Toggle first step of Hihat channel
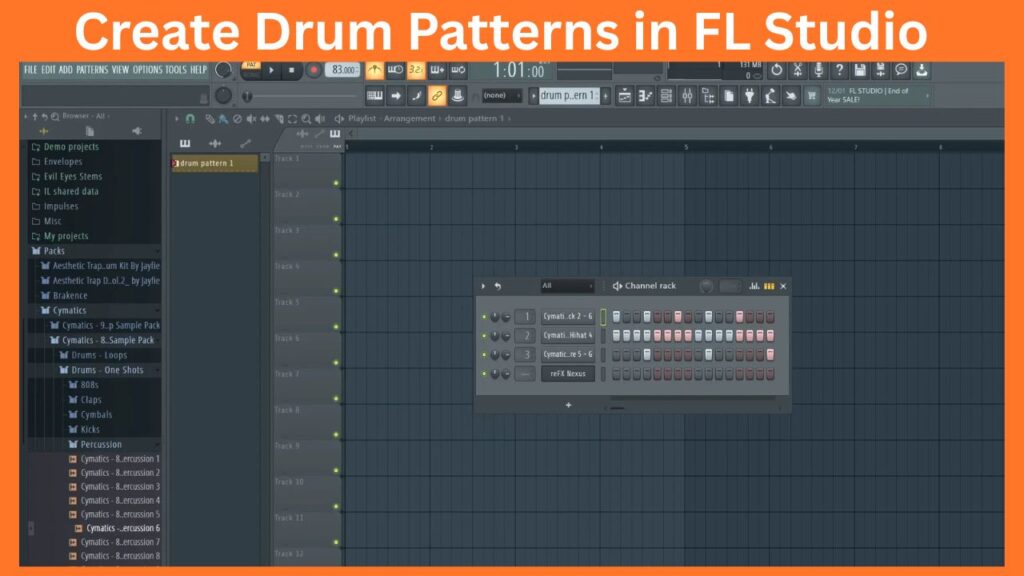This screenshot has height=576, width=1024. coord(616,336)
